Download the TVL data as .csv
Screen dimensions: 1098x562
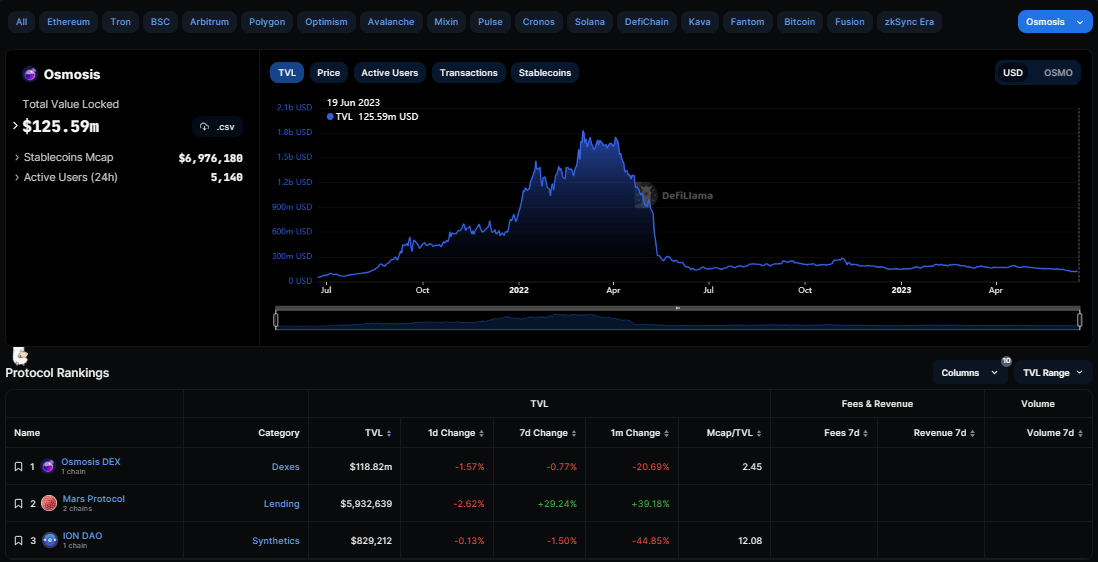click(217, 127)
